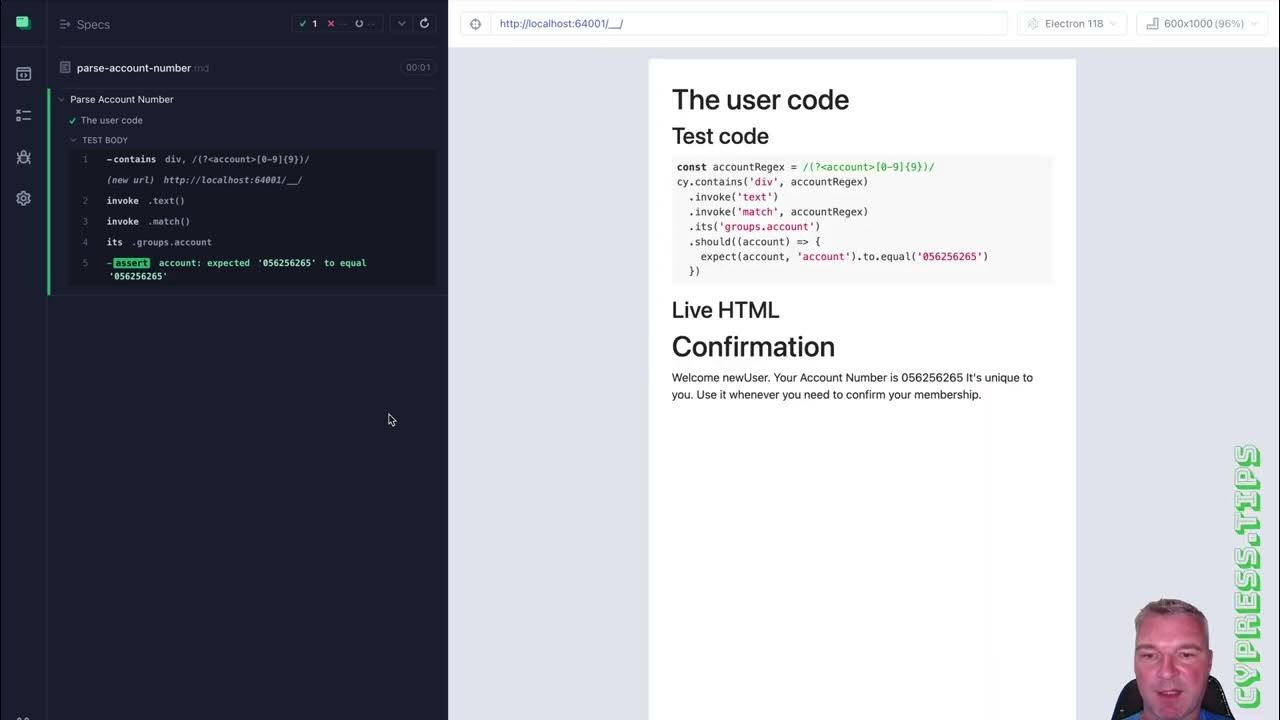The width and height of the screenshot is (1280, 720).
Task: Click the invoke .match() command entry
Action: pyautogui.click(x=148, y=222)
